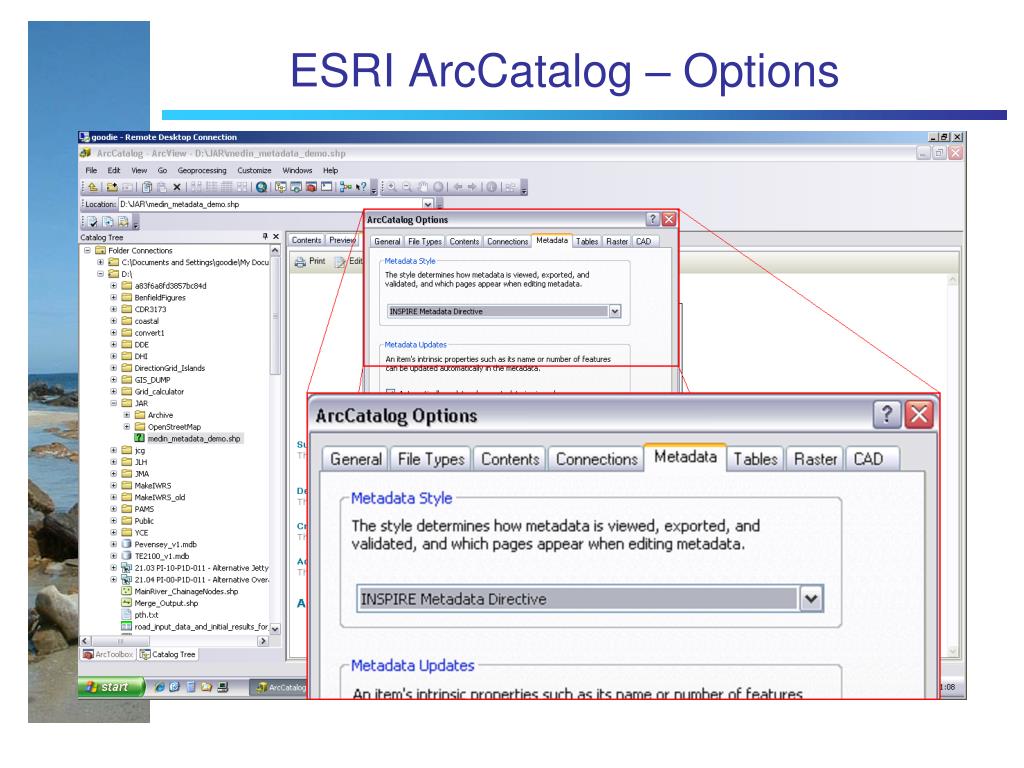
Task: Click the Validate Metadata checkmark icon
Action: 92,221
